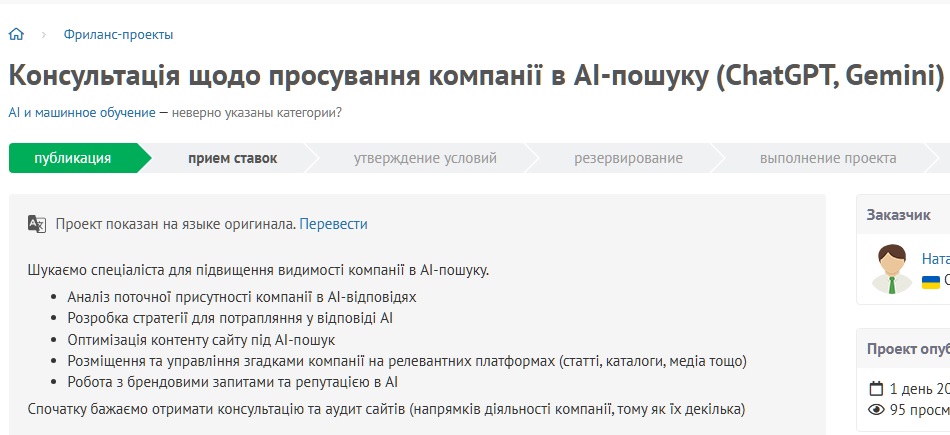Click the calendar icon near publication date
950x435 pixels.
click(876, 389)
